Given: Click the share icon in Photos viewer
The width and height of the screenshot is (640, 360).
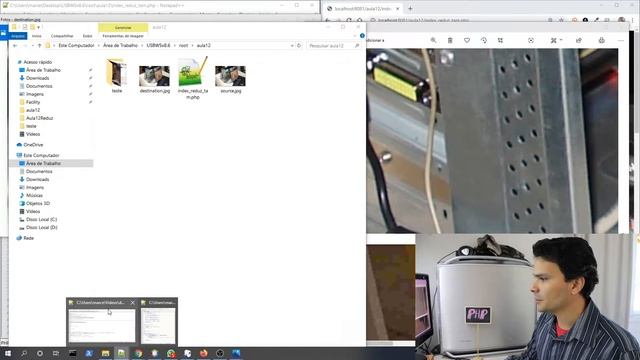Looking at the screenshot, I should 579,40.
